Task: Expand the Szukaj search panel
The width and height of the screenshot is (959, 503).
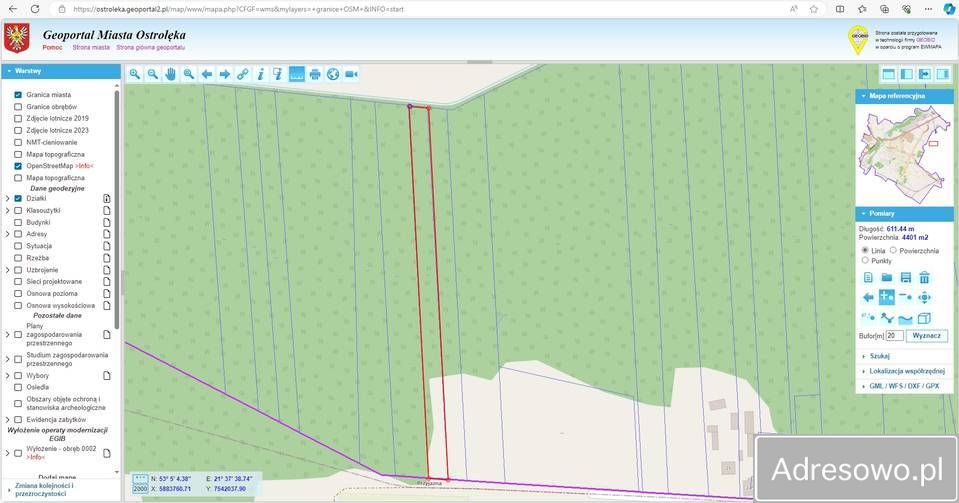Action: 879,355
